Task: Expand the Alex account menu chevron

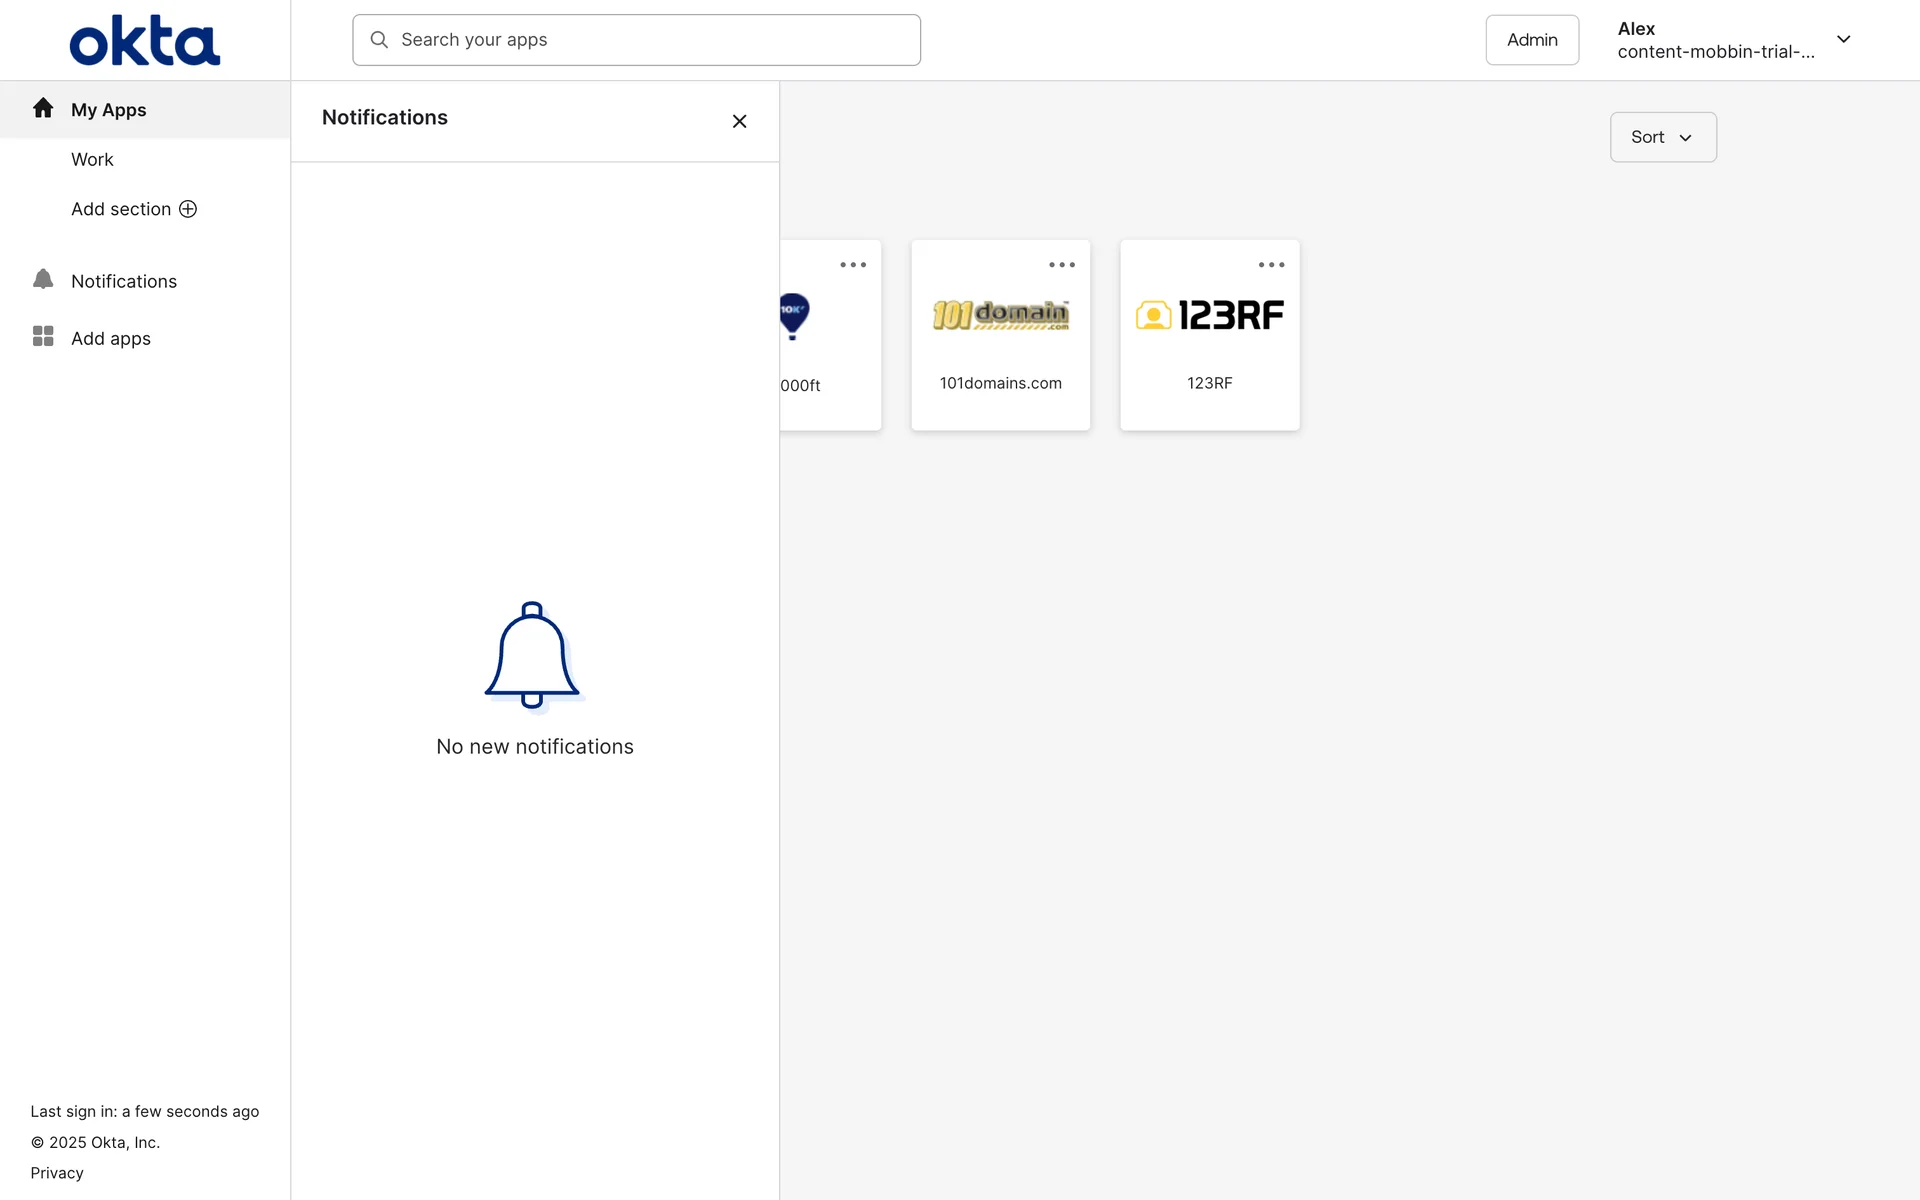Action: [x=1843, y=40]
